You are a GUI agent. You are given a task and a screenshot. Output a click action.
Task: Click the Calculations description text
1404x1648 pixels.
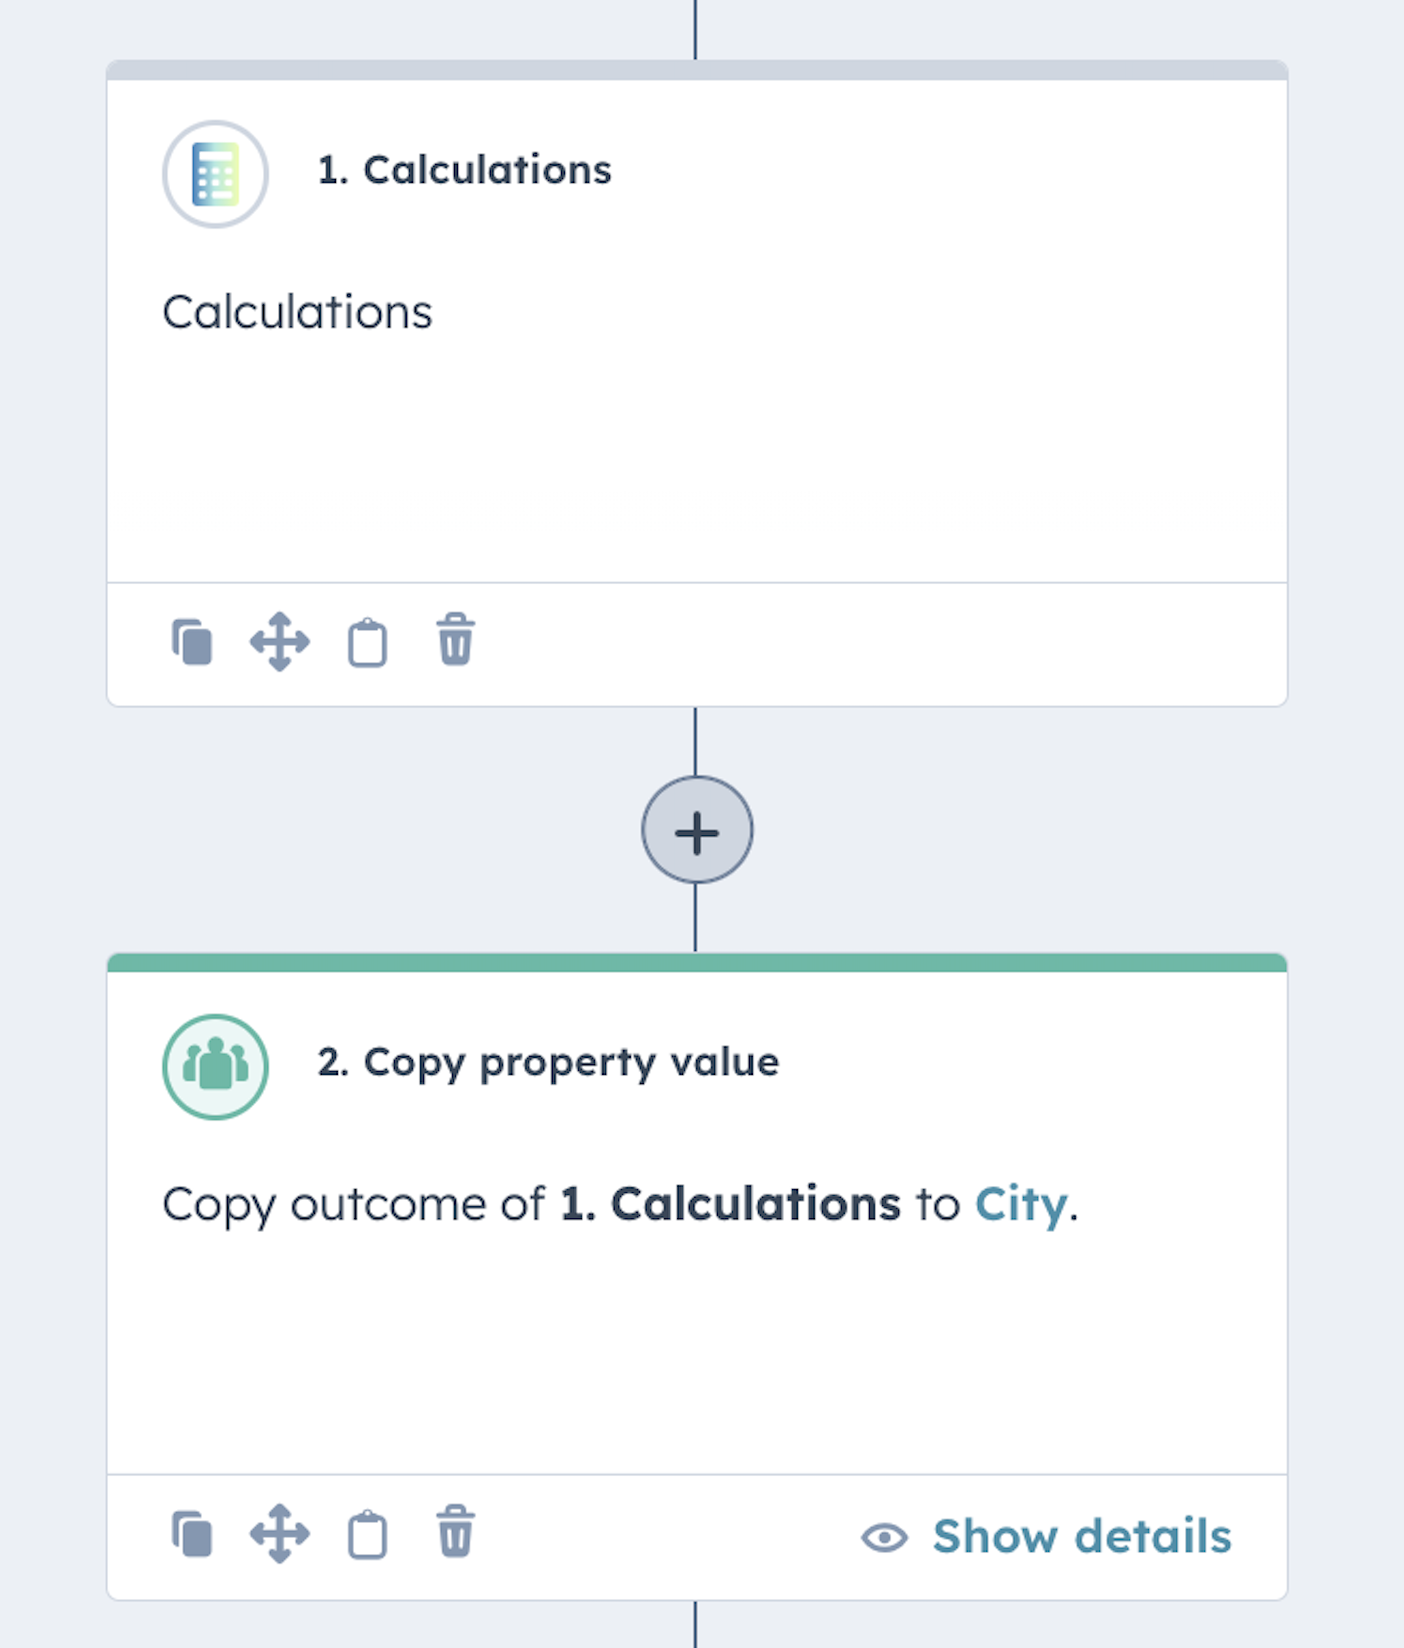(297, 312)
